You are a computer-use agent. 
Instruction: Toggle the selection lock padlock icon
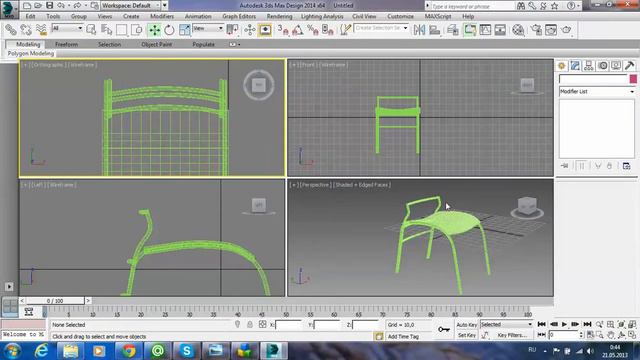(250, 324)
